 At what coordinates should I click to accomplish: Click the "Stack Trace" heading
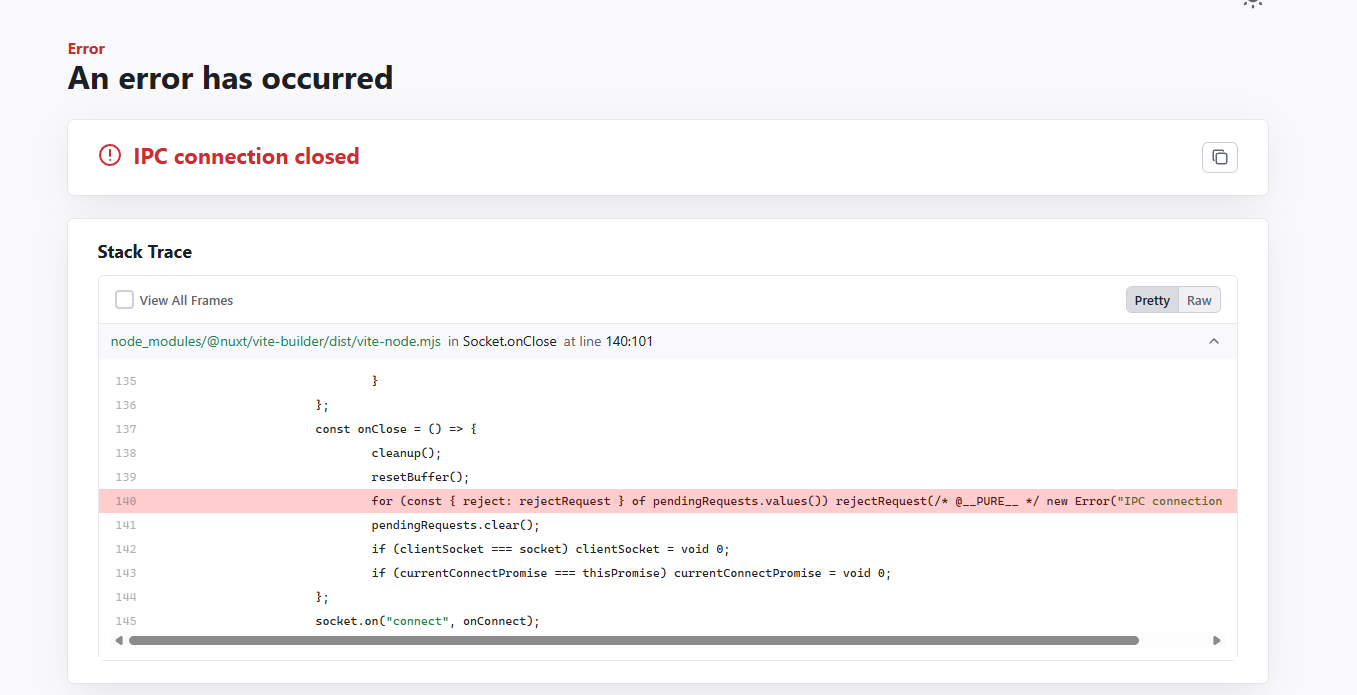click(x=145, y=252)
